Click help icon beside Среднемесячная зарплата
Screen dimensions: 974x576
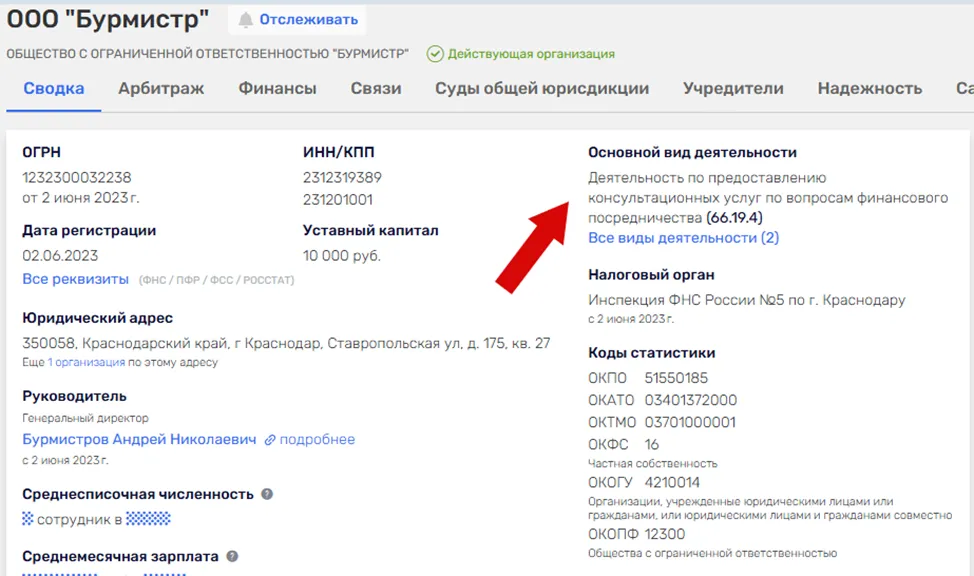point(232,556)
